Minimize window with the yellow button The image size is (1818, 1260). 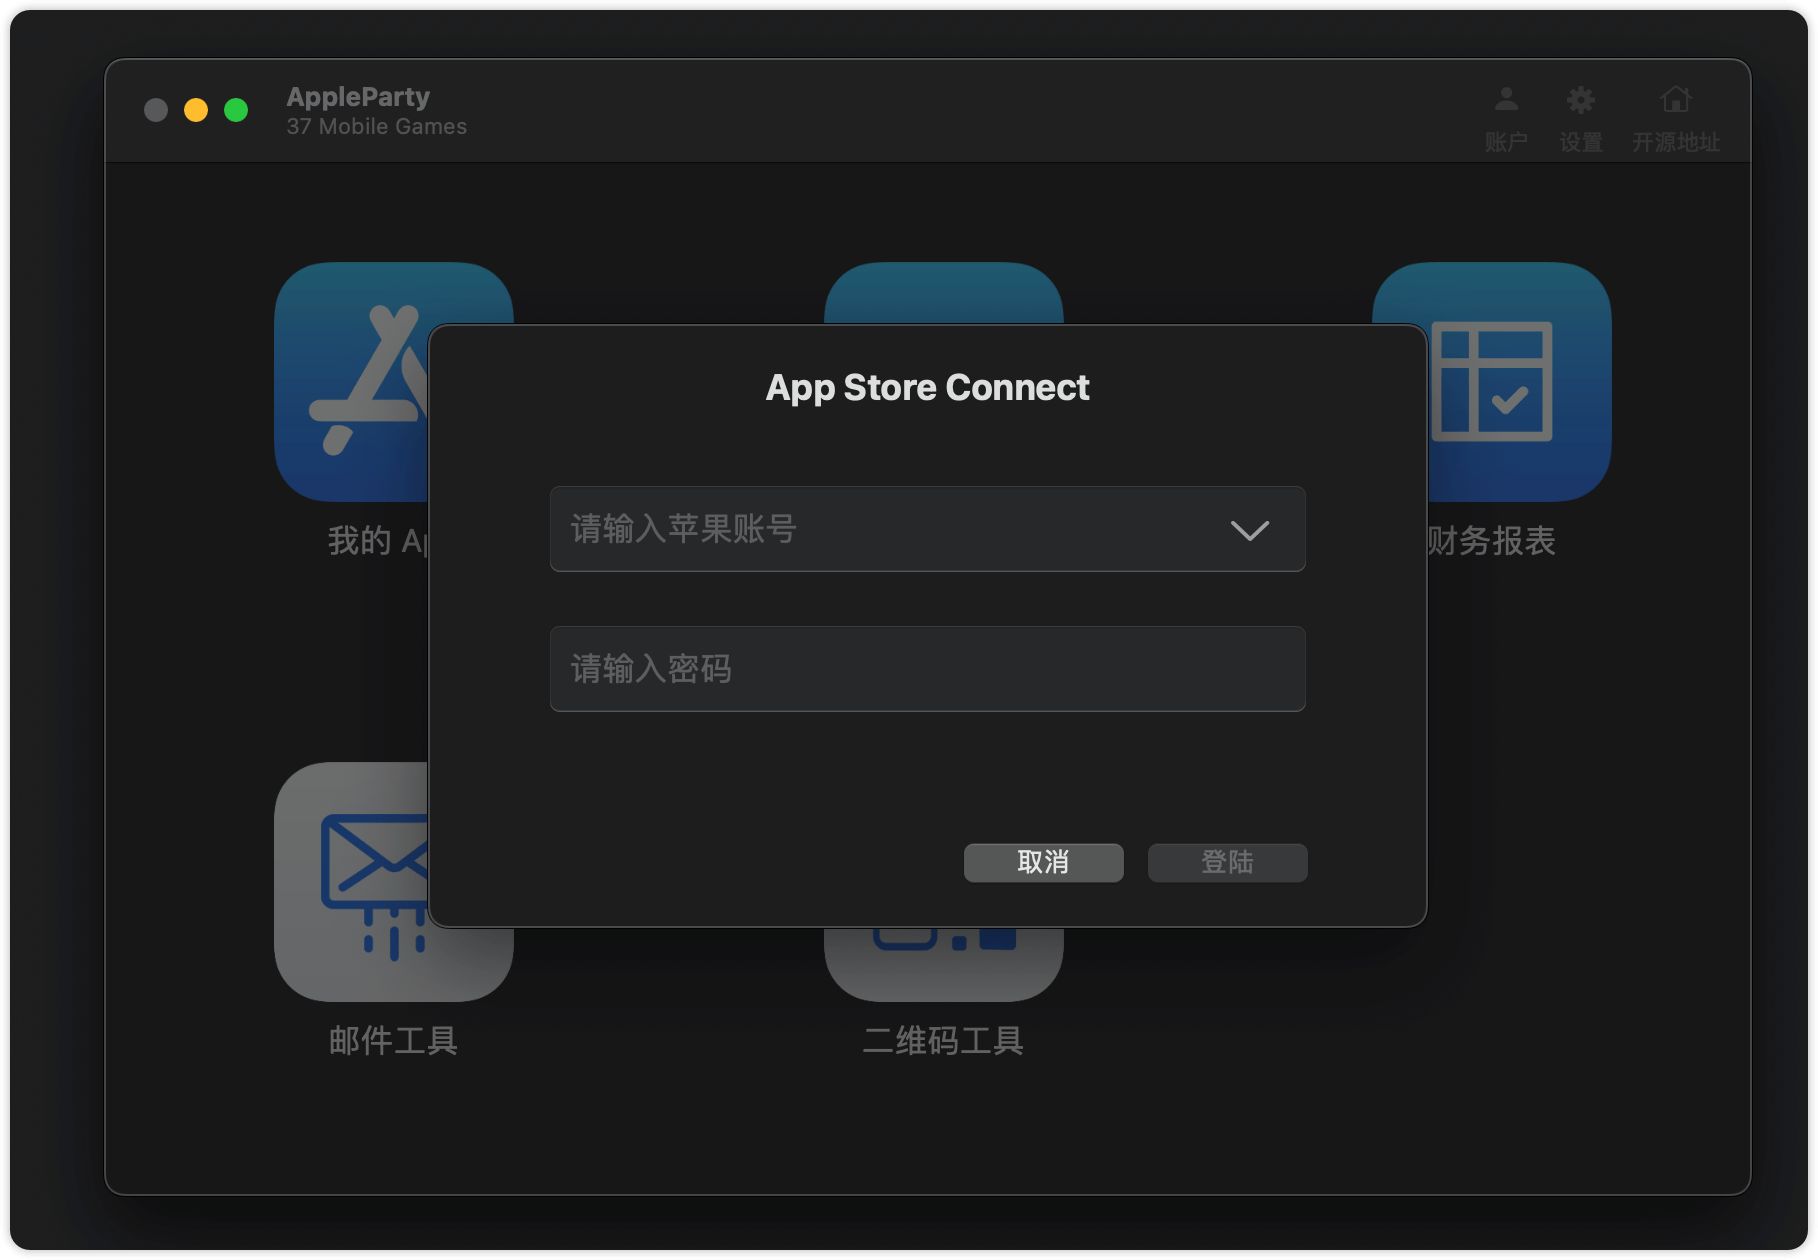(x=196, y=110)
